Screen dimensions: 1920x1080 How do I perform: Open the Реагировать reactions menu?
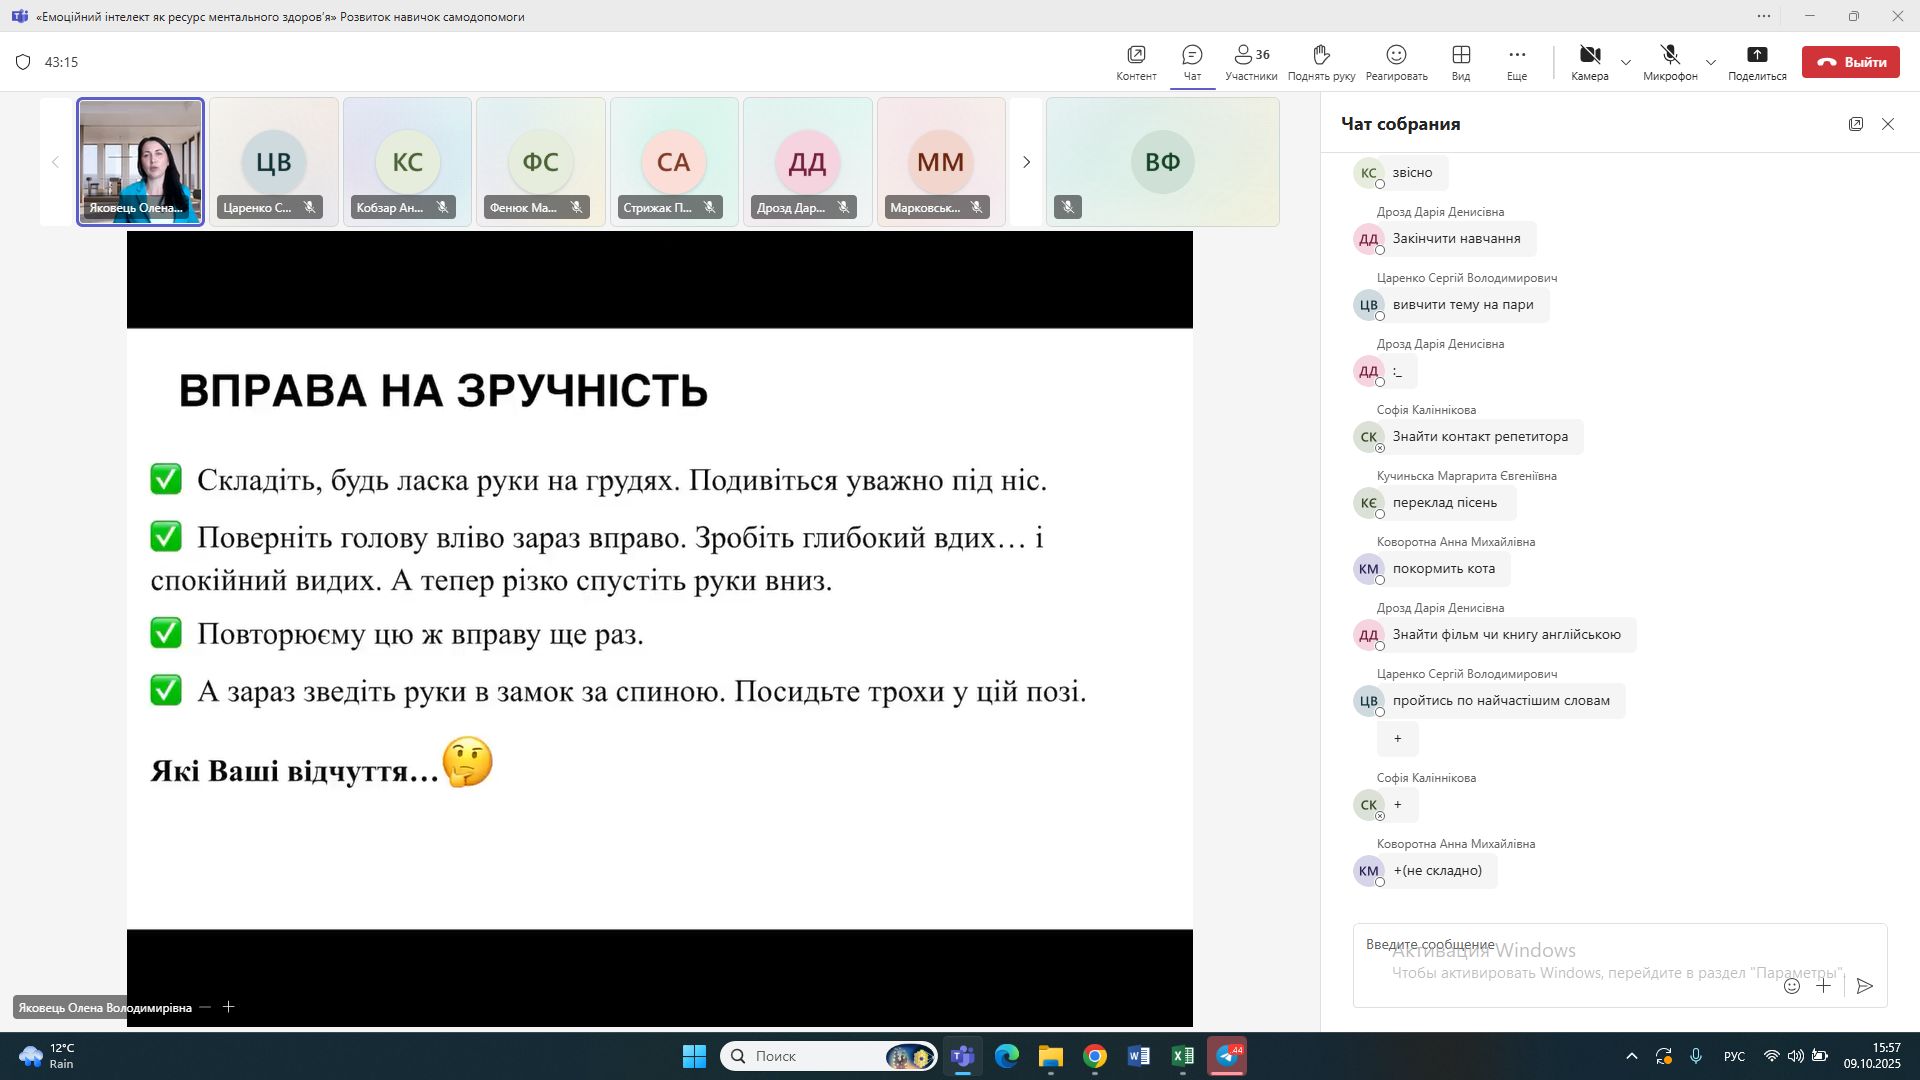tap(1396, 62)
